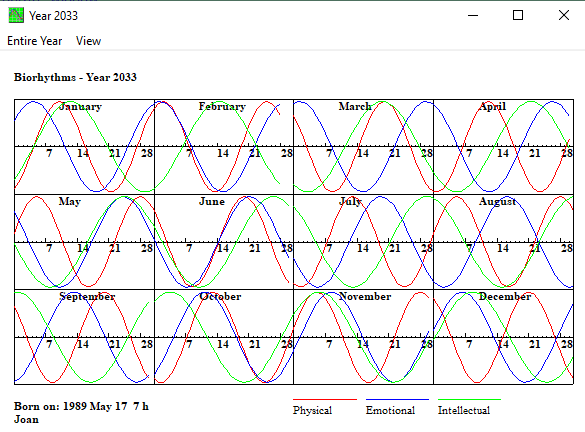Open the October biorhythm chart
Screen dimensions: 585x432
224,337
